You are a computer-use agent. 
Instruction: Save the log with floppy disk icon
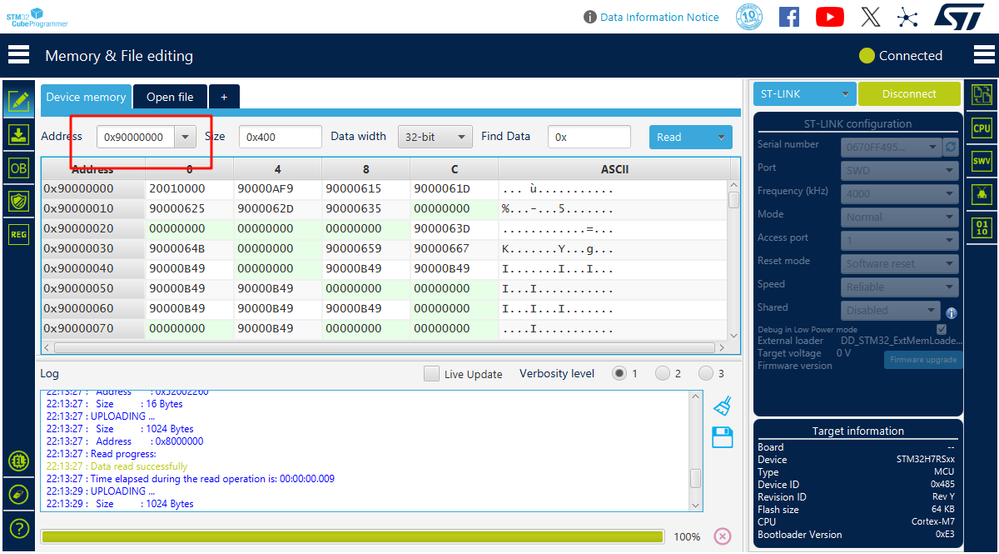tap(722, 437)
